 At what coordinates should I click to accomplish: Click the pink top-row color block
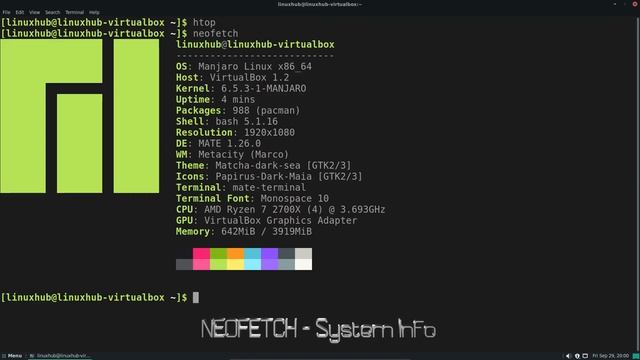(201, 253)
